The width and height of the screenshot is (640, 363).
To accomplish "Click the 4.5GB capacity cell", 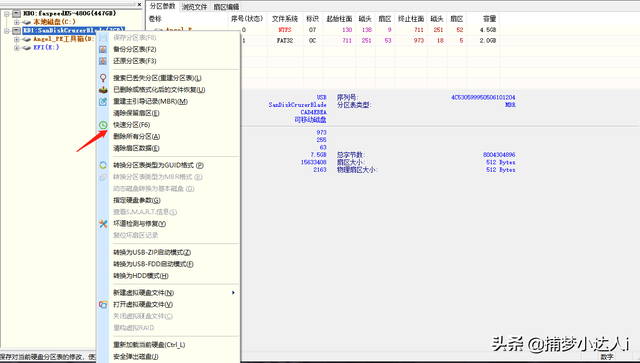I will (488, 30).
